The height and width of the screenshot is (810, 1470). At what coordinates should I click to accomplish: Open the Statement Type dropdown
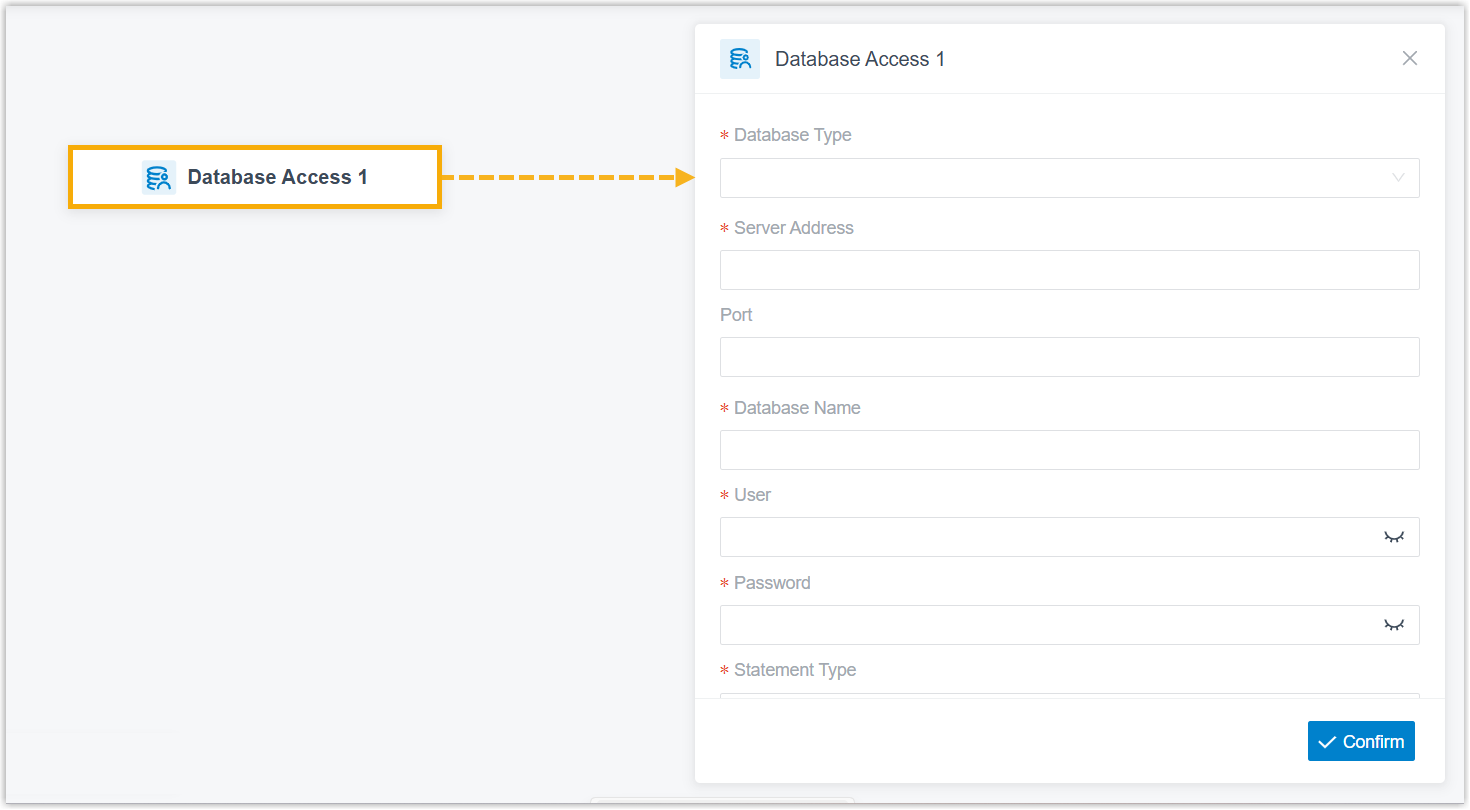(x=1069, y=695)
